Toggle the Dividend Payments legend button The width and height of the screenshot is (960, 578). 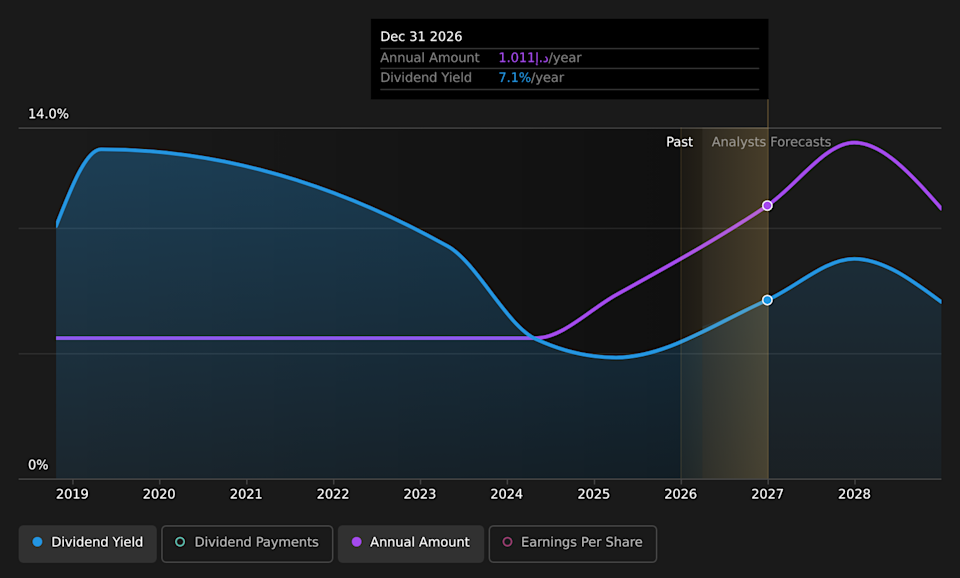click(246, 543)
